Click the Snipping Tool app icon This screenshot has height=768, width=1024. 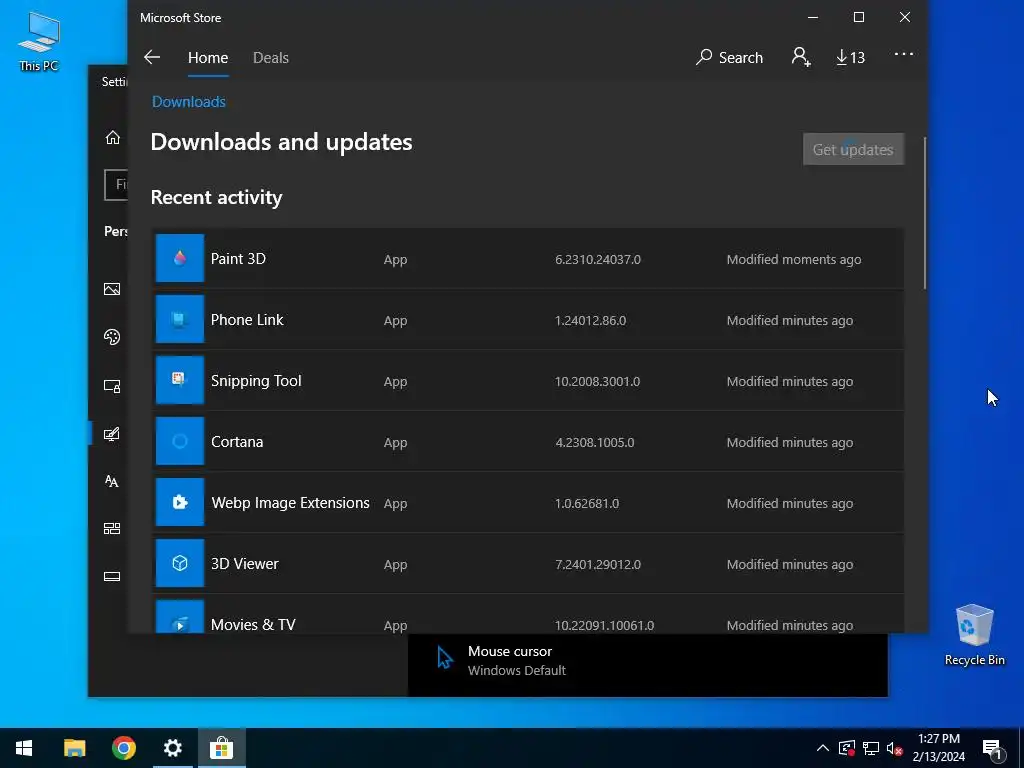pyautogui.click(x=180, y=380)
